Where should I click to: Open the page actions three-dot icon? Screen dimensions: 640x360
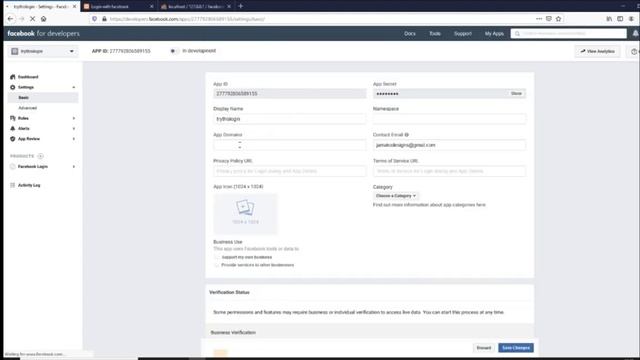[x=539, y=19]
